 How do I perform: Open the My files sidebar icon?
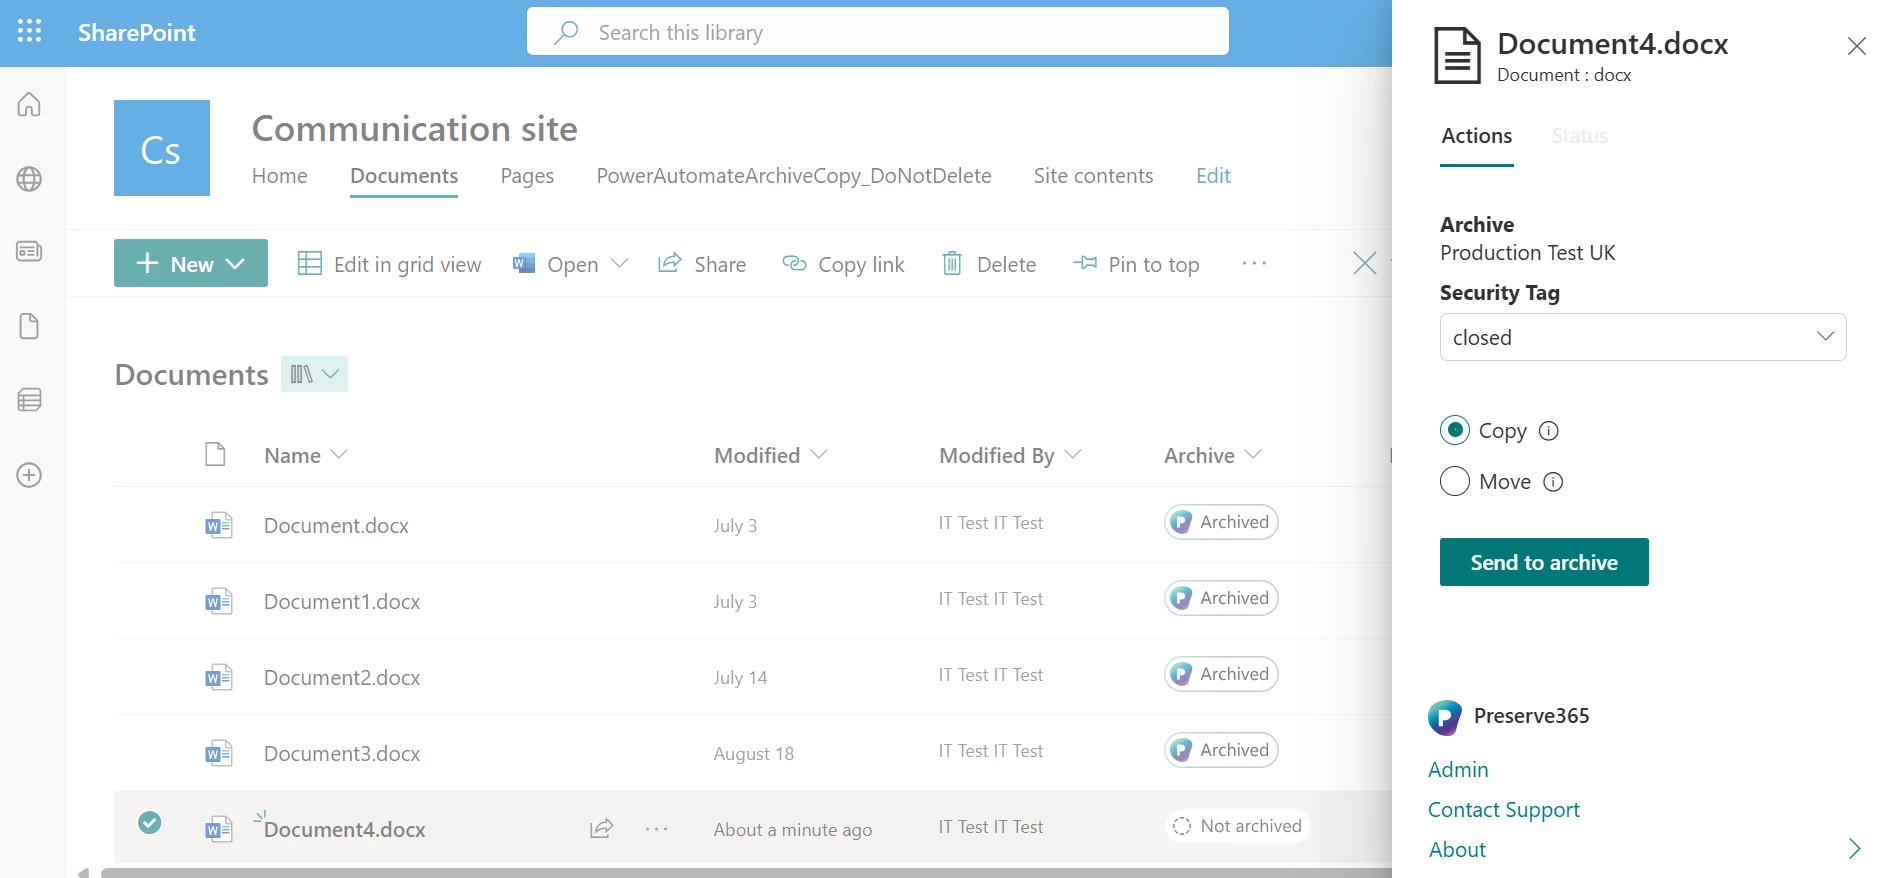[29, 326]
